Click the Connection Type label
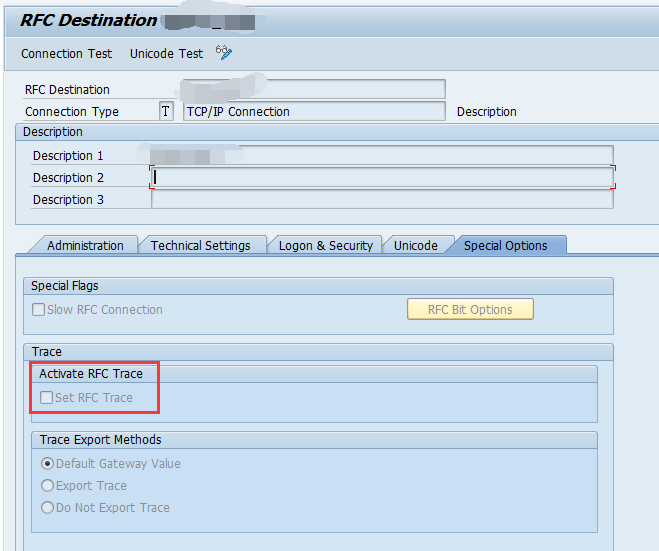The image size is (659, 551). pyautogui.click(x=72, y=112)
